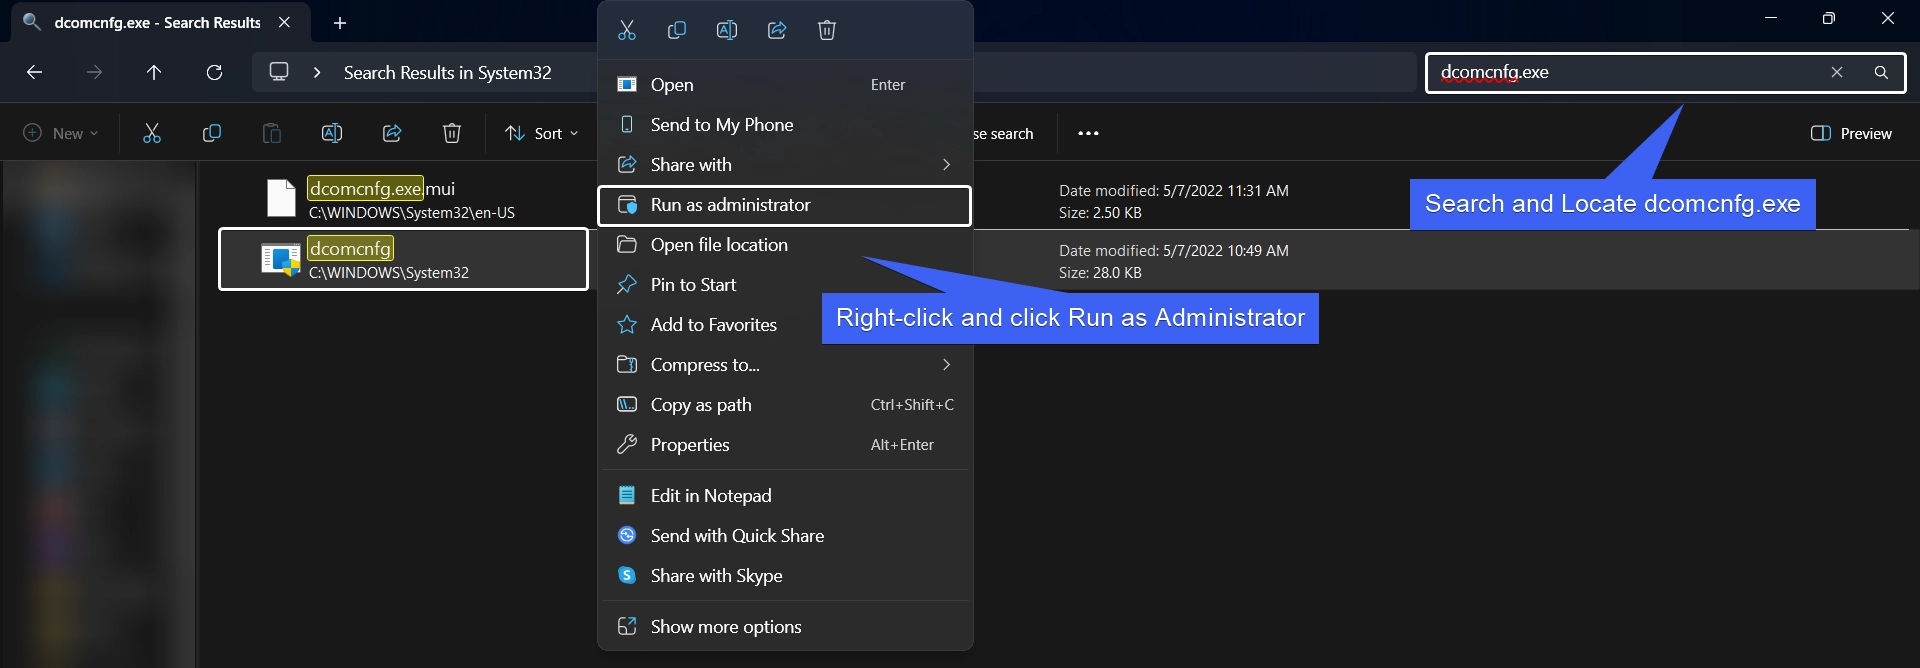Screen dimensions: 1920x668
Task: Toggle the Preview pane
Action: 1851,133
